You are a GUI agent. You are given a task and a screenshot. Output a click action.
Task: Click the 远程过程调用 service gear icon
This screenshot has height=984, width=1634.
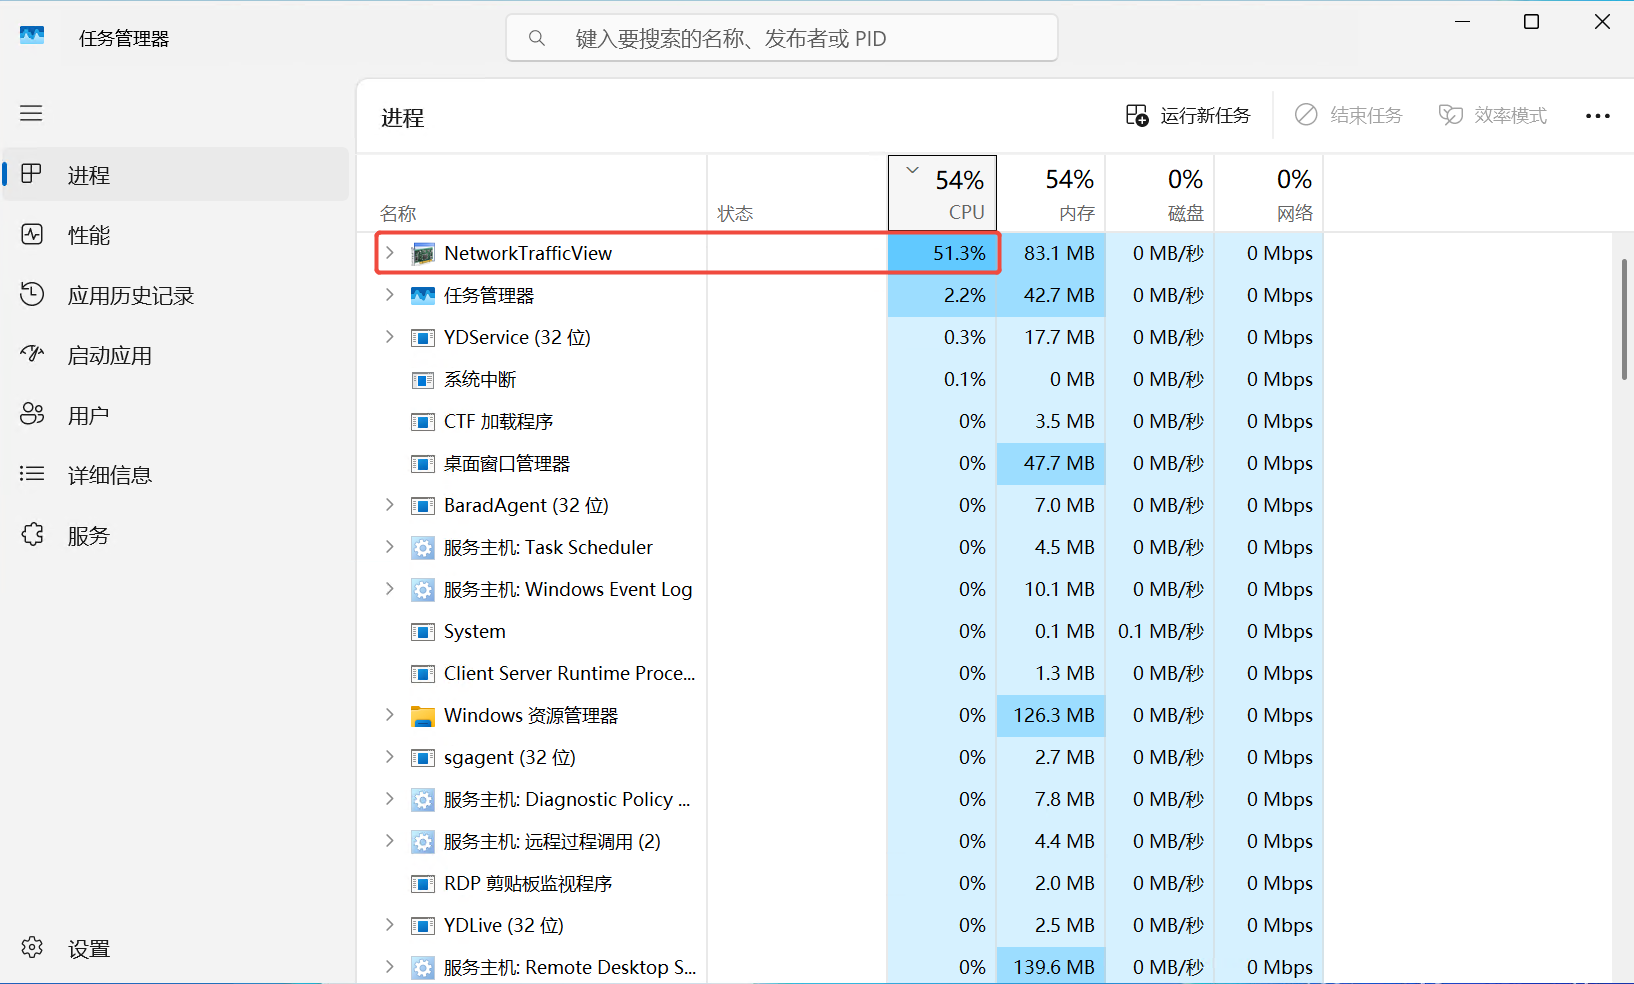[423, 842]
